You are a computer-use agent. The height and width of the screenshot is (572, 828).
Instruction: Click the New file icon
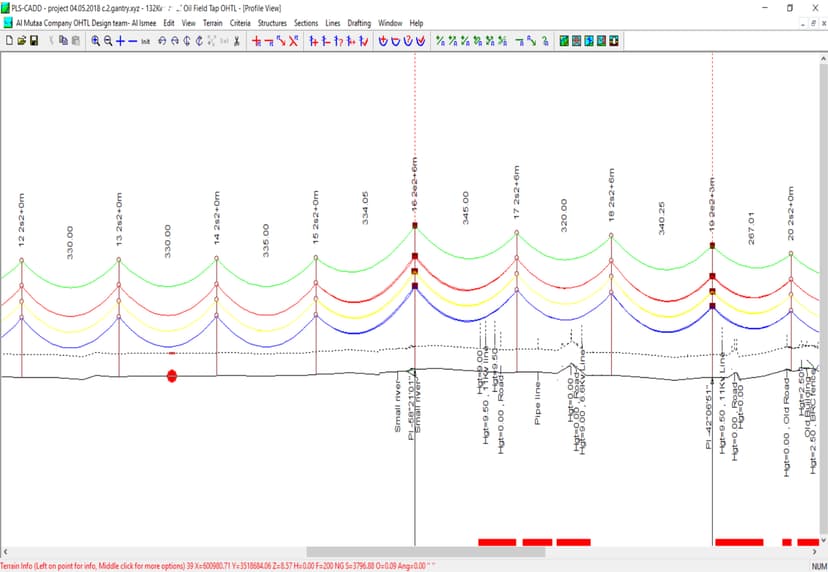click(x=9, y=41)
